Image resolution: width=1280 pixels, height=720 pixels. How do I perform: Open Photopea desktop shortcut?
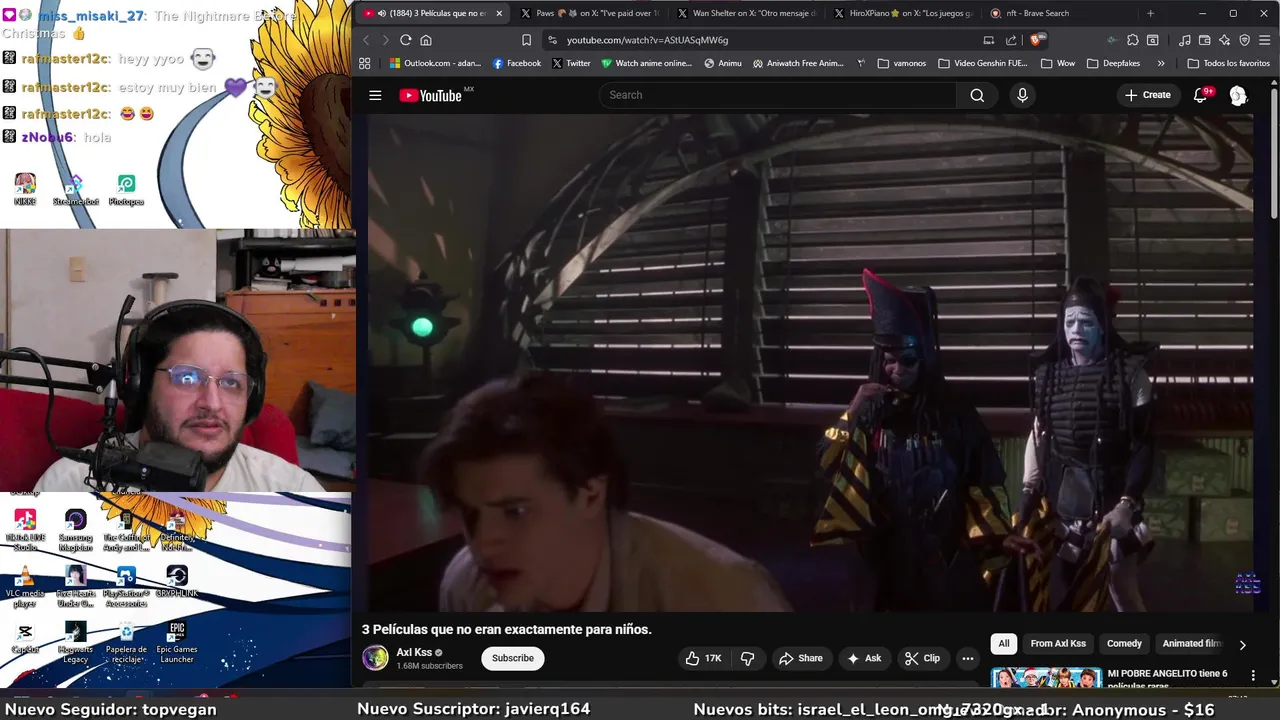(126, 189)
